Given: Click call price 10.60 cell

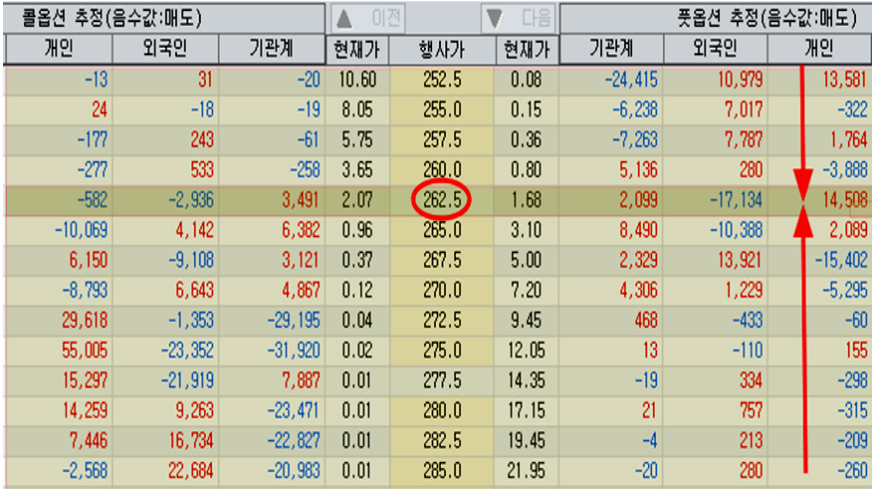Looking at the screenshot, I should tap(357, 80).
